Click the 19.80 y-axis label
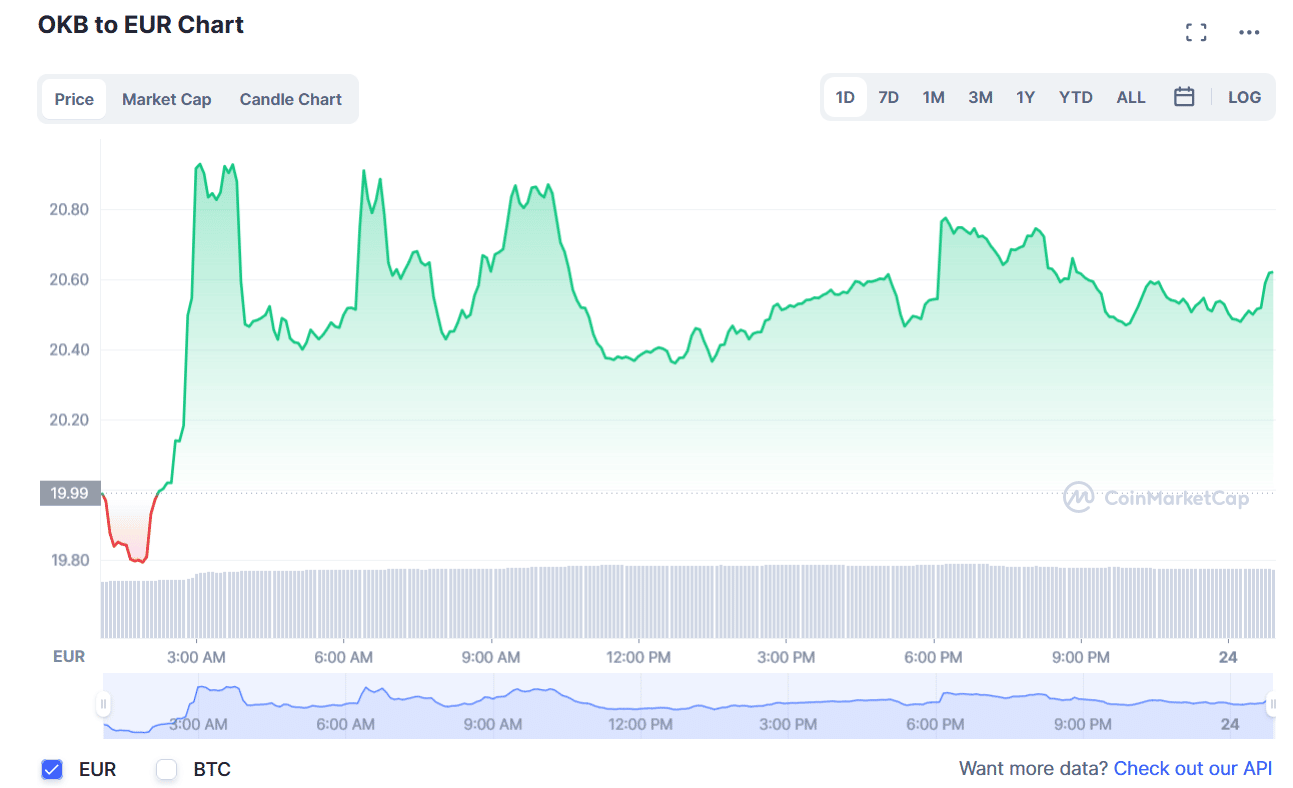This screenshot has height=788, width=1293. pos(69,560)
